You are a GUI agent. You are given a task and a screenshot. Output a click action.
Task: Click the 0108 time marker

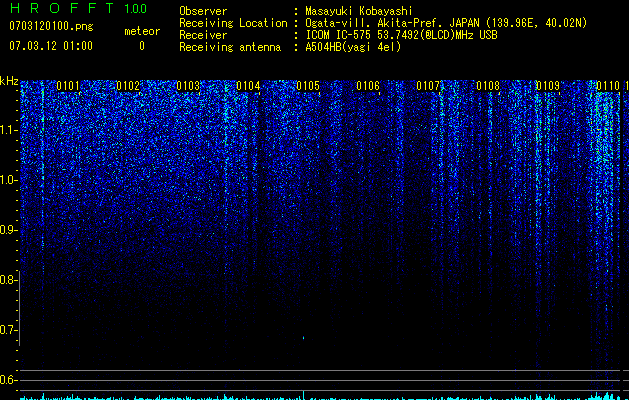tap(488, 86)
